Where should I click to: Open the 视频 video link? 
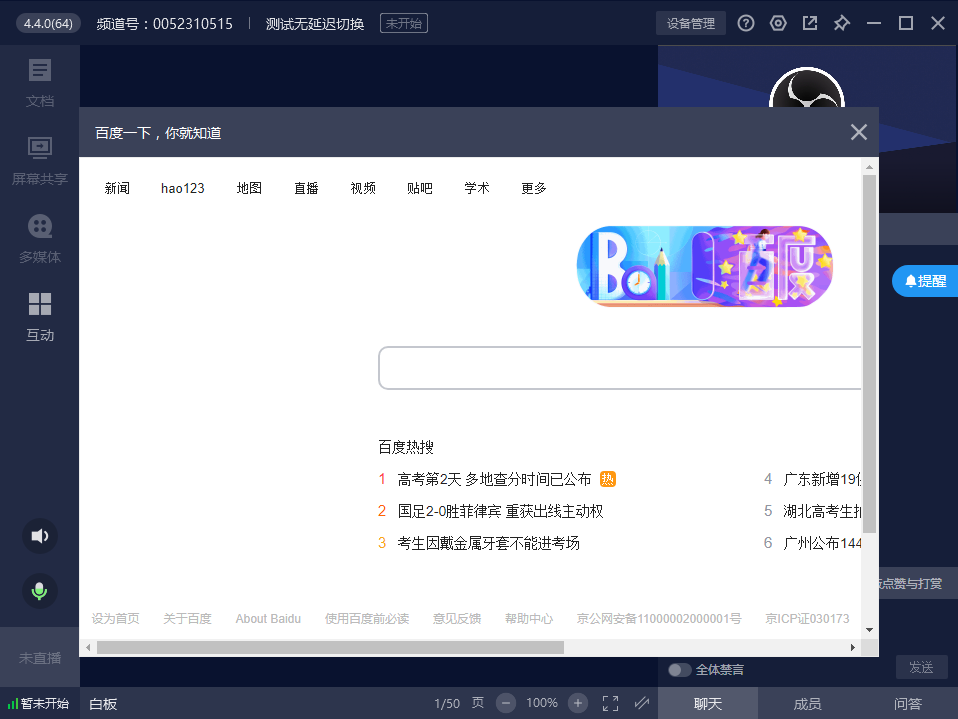pos(363,188)
